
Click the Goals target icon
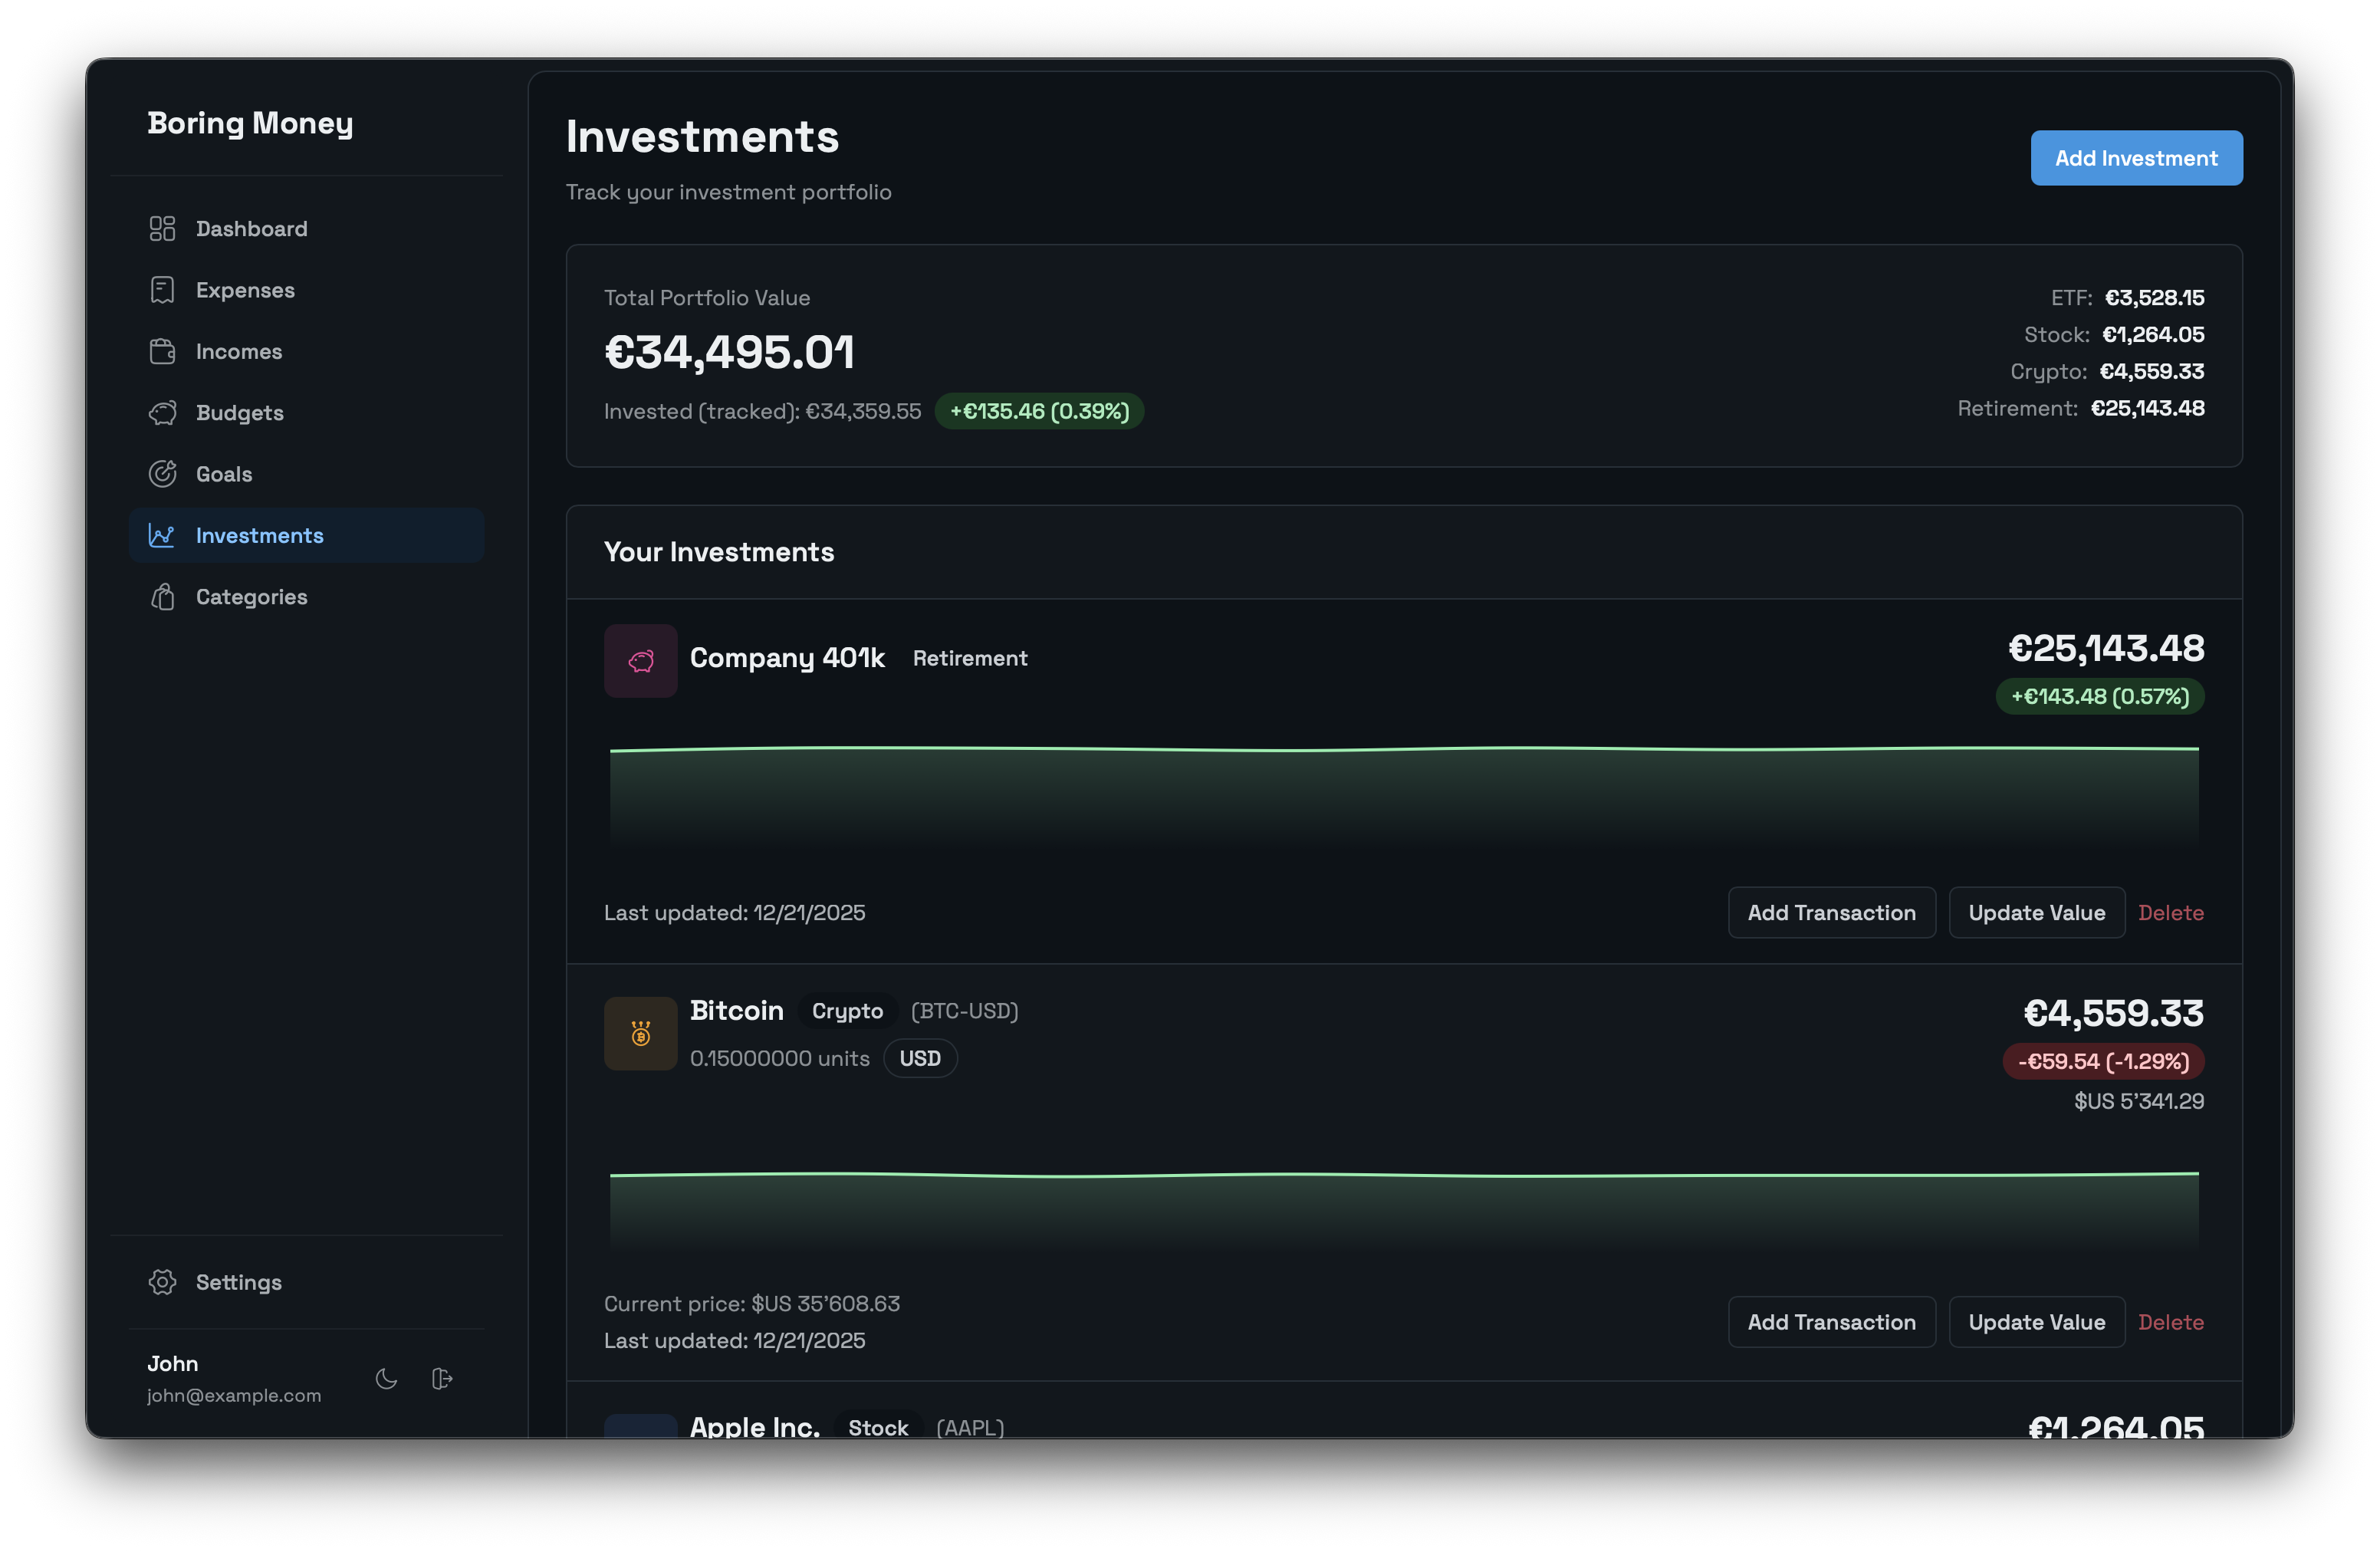pos(162,474)
